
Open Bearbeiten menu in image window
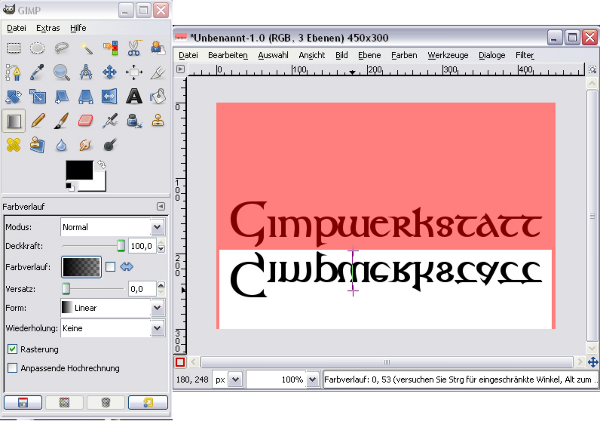[x=228, y=55]
